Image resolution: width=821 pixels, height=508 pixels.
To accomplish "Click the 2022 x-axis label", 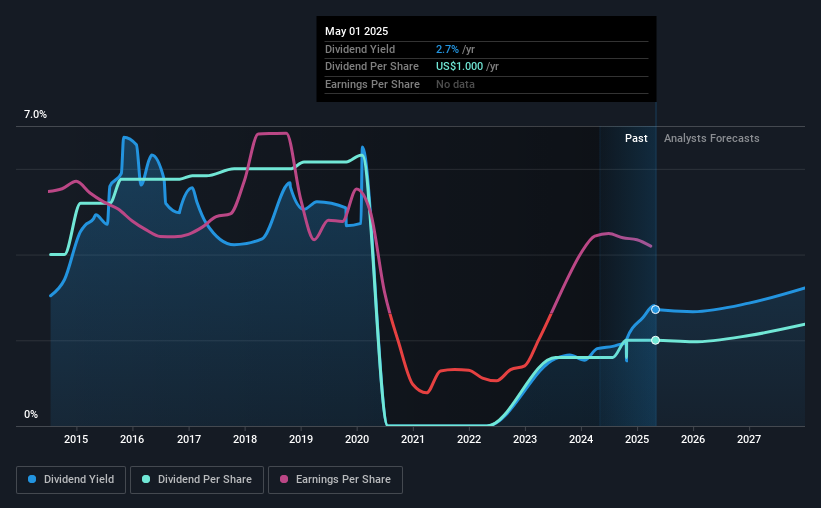I will click(x=469, y=439).
